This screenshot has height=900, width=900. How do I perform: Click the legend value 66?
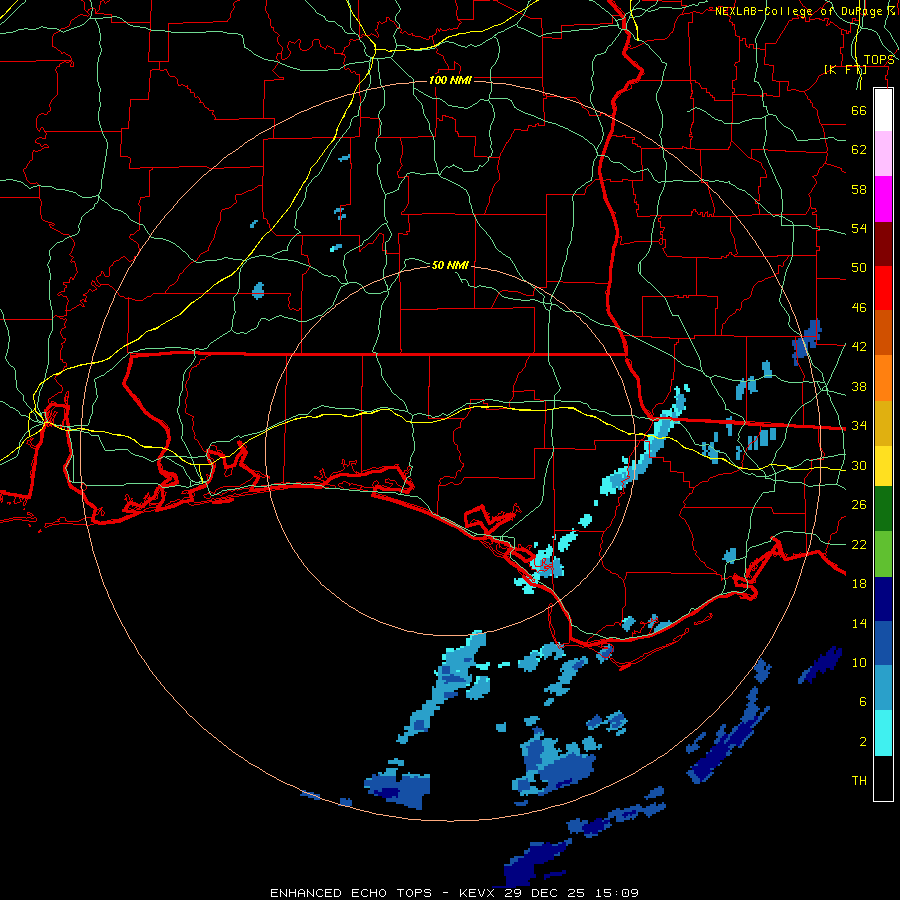pyautogui.click(x=859, y=110)
